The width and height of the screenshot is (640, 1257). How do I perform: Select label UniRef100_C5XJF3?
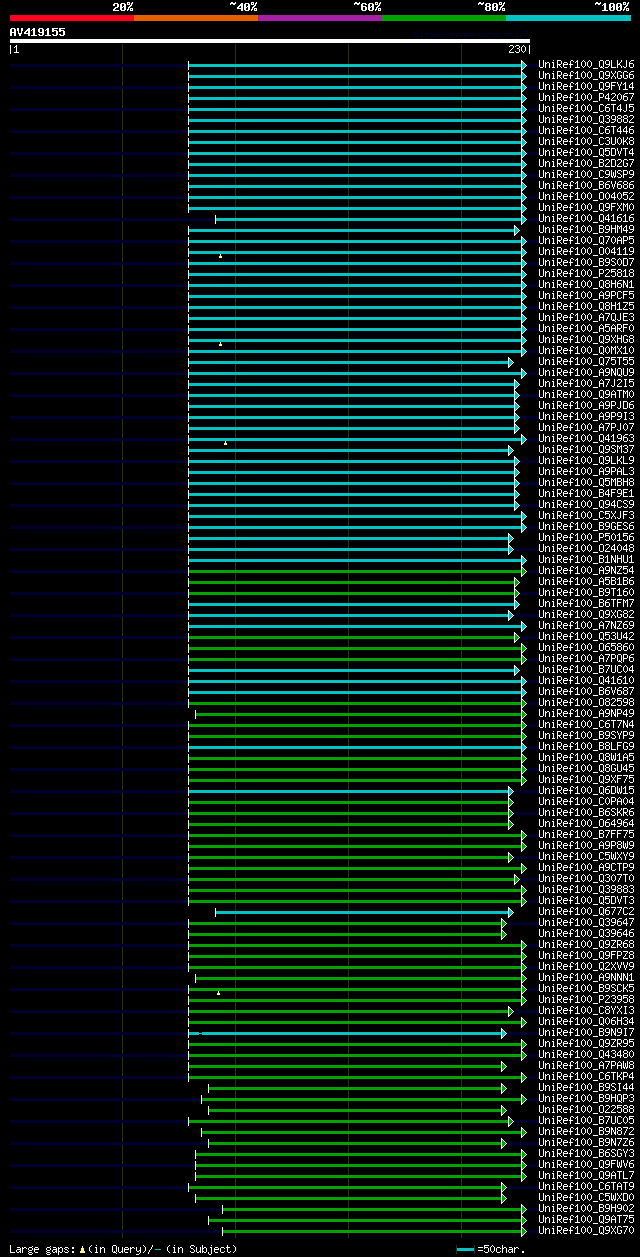click(586, 516)
